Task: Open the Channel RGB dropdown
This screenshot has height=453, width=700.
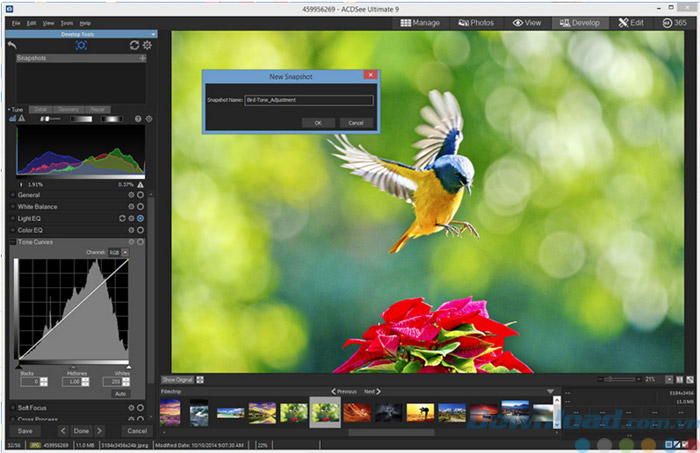Action: pyautogui.click(x=119, y=252)
